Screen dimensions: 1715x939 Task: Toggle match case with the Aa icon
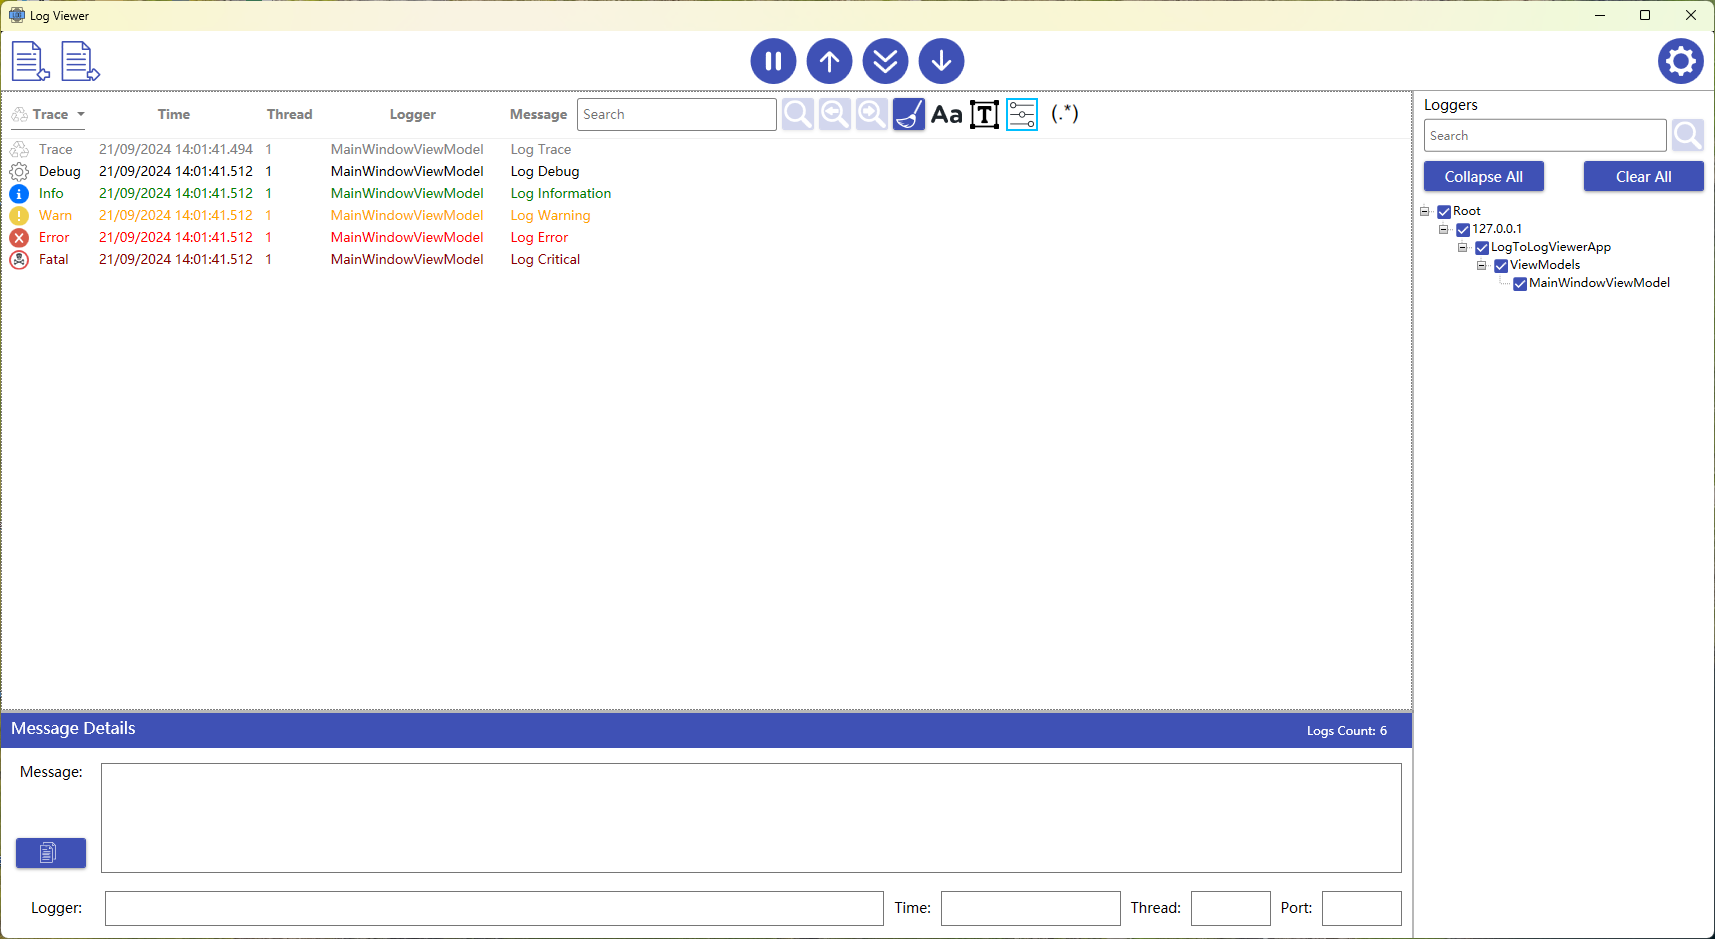[x=946, y=114]
